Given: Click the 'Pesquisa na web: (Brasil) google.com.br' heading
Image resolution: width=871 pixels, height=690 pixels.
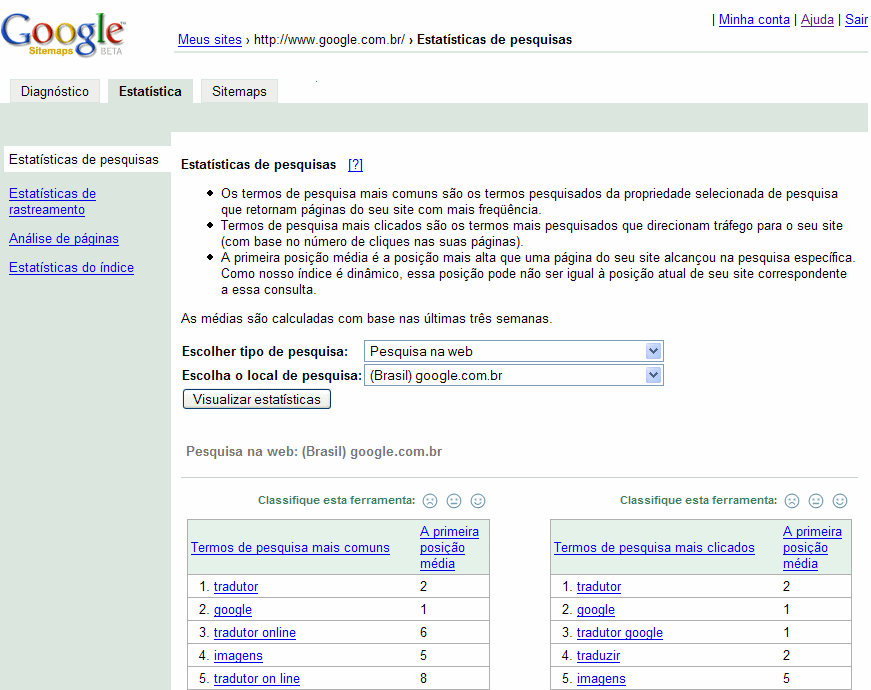Looking at the screenshot, I should click(314, 451).
